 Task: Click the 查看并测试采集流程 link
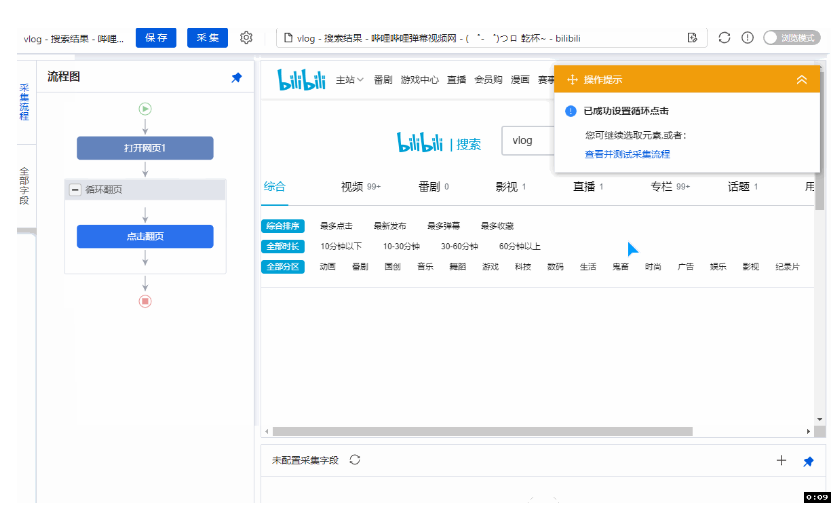pyautogui.click(x=627, y=154)
